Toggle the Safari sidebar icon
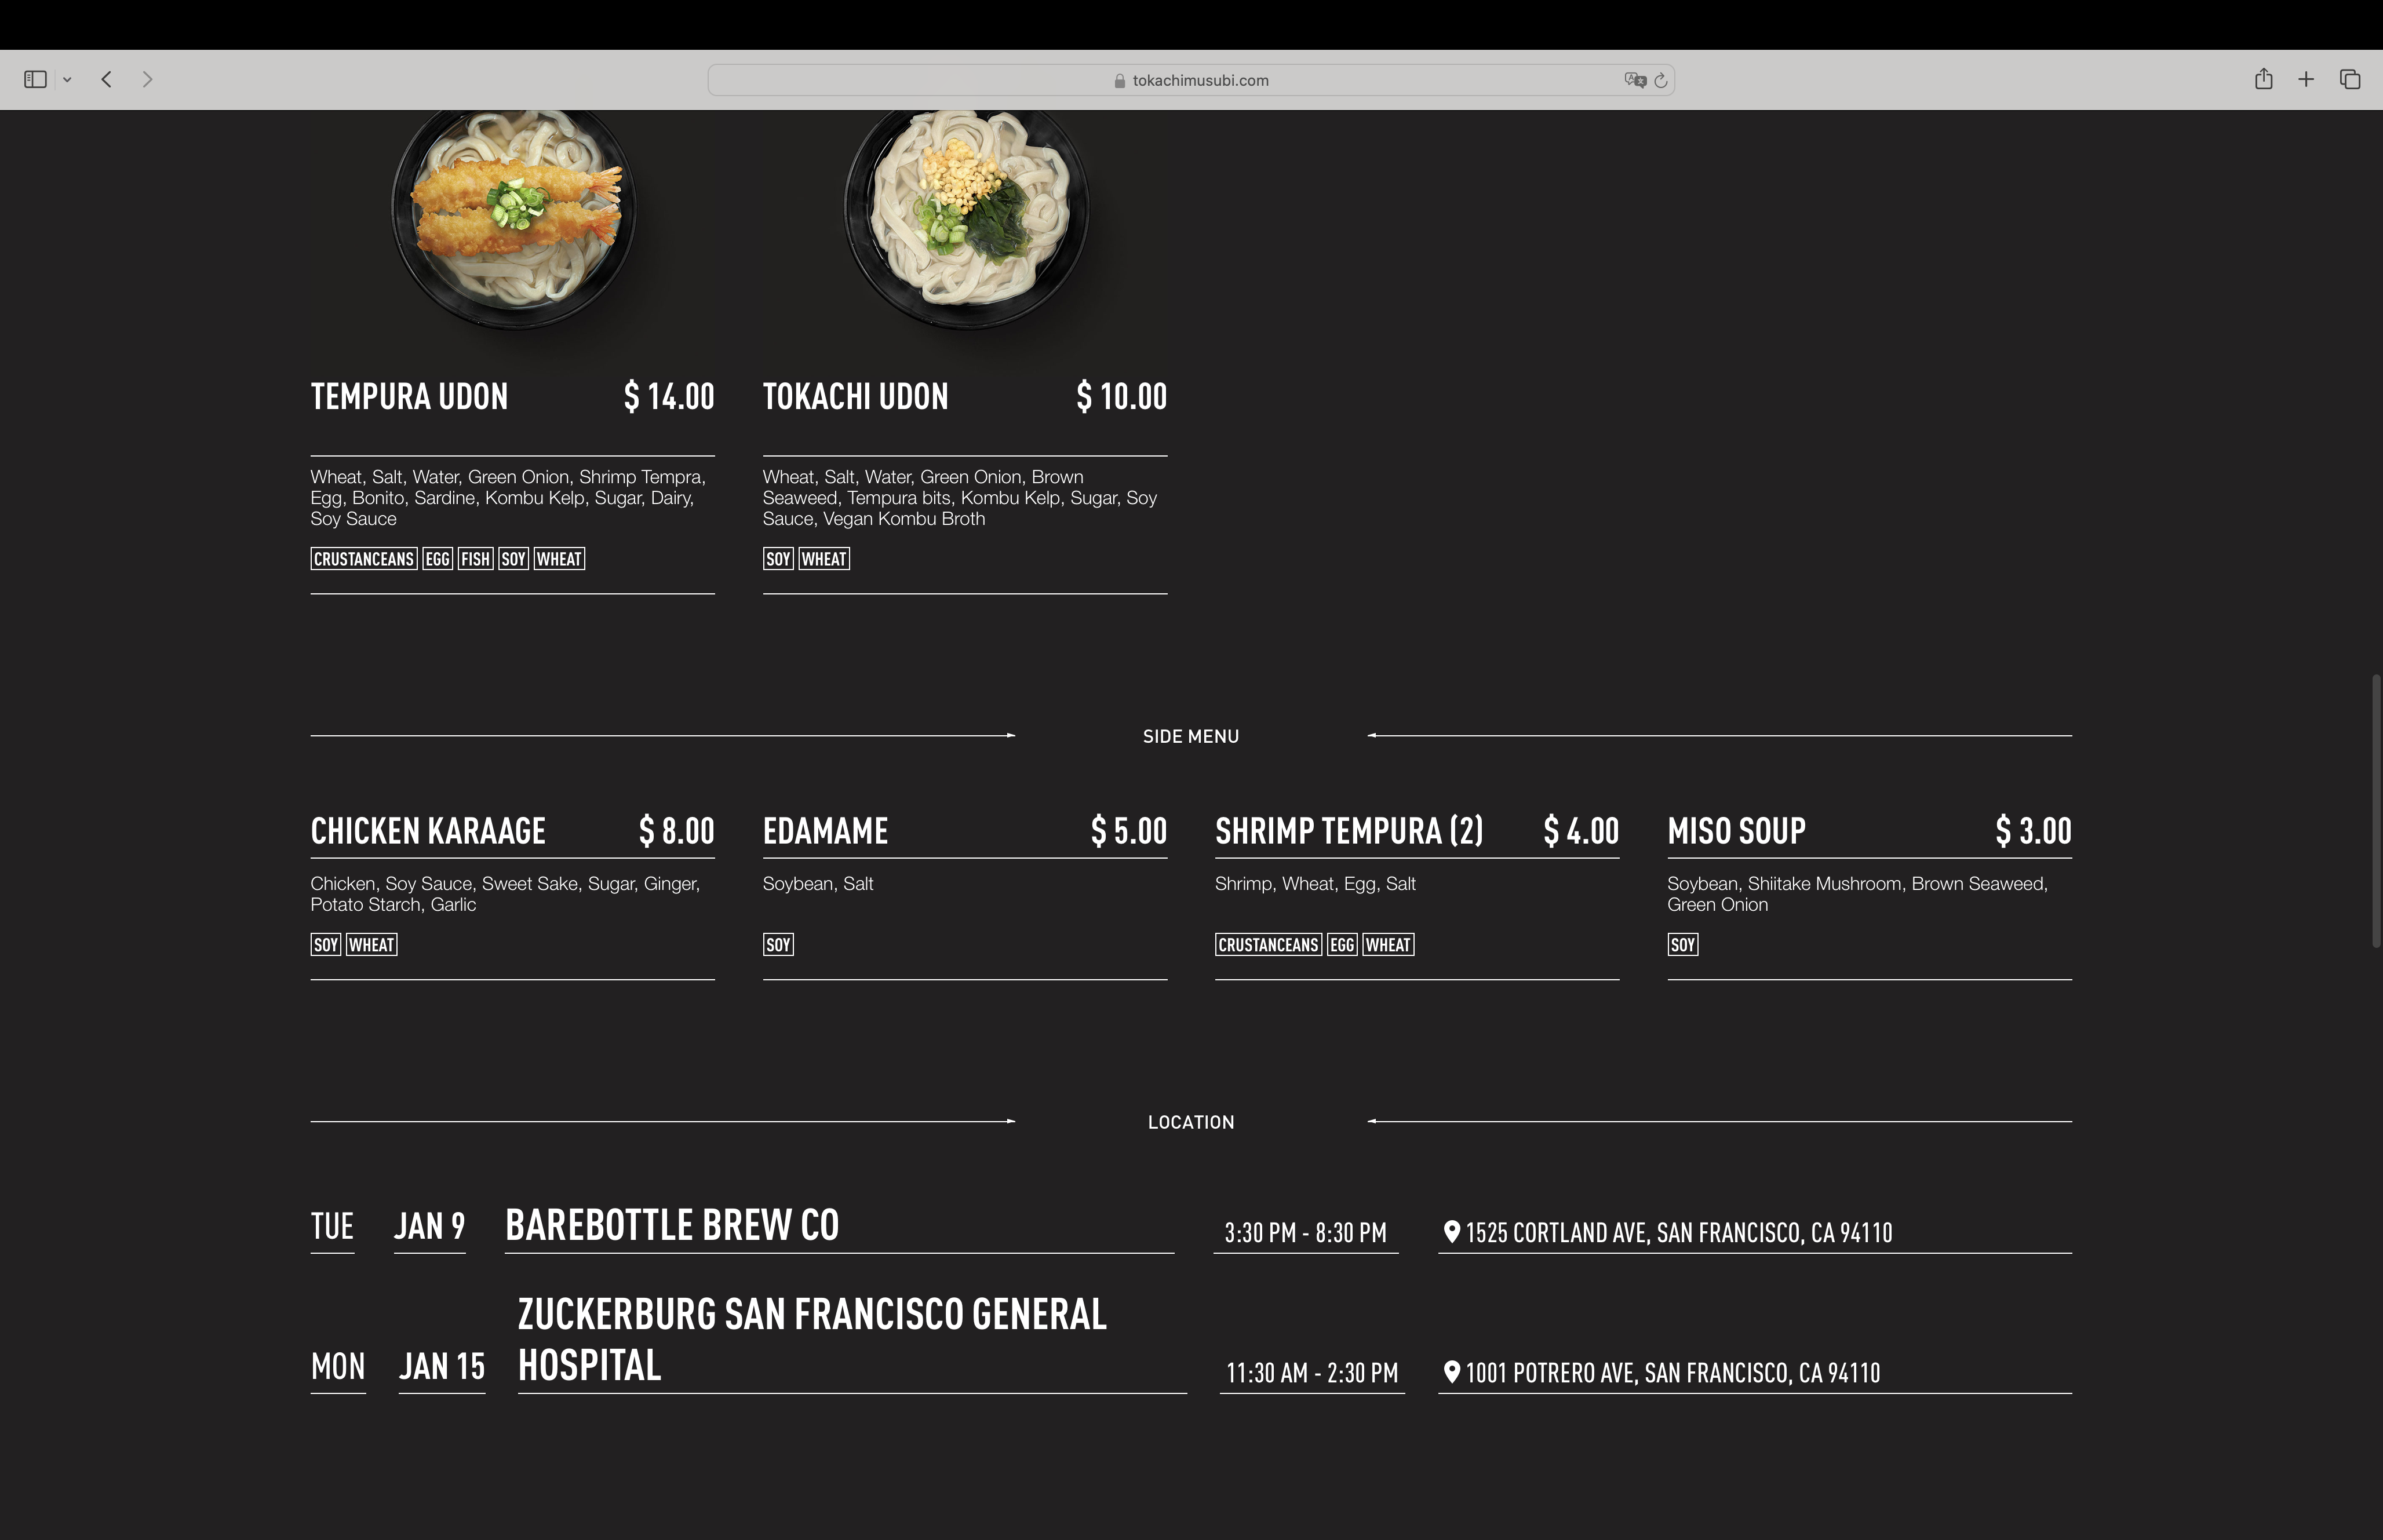 tap(35, 79)
